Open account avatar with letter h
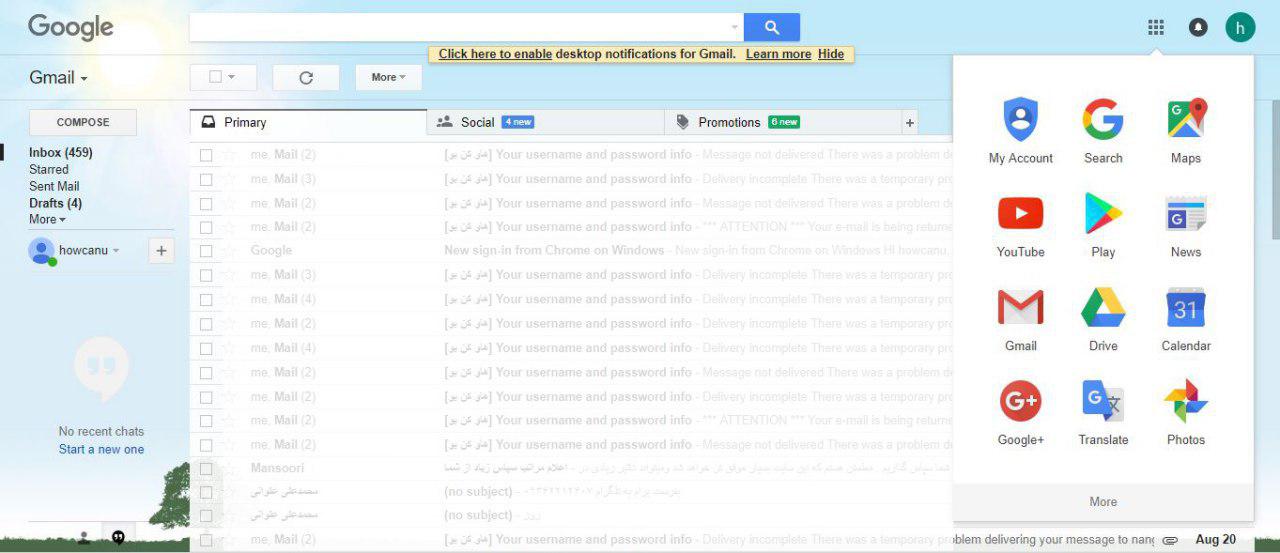 tap(1240, 27)
